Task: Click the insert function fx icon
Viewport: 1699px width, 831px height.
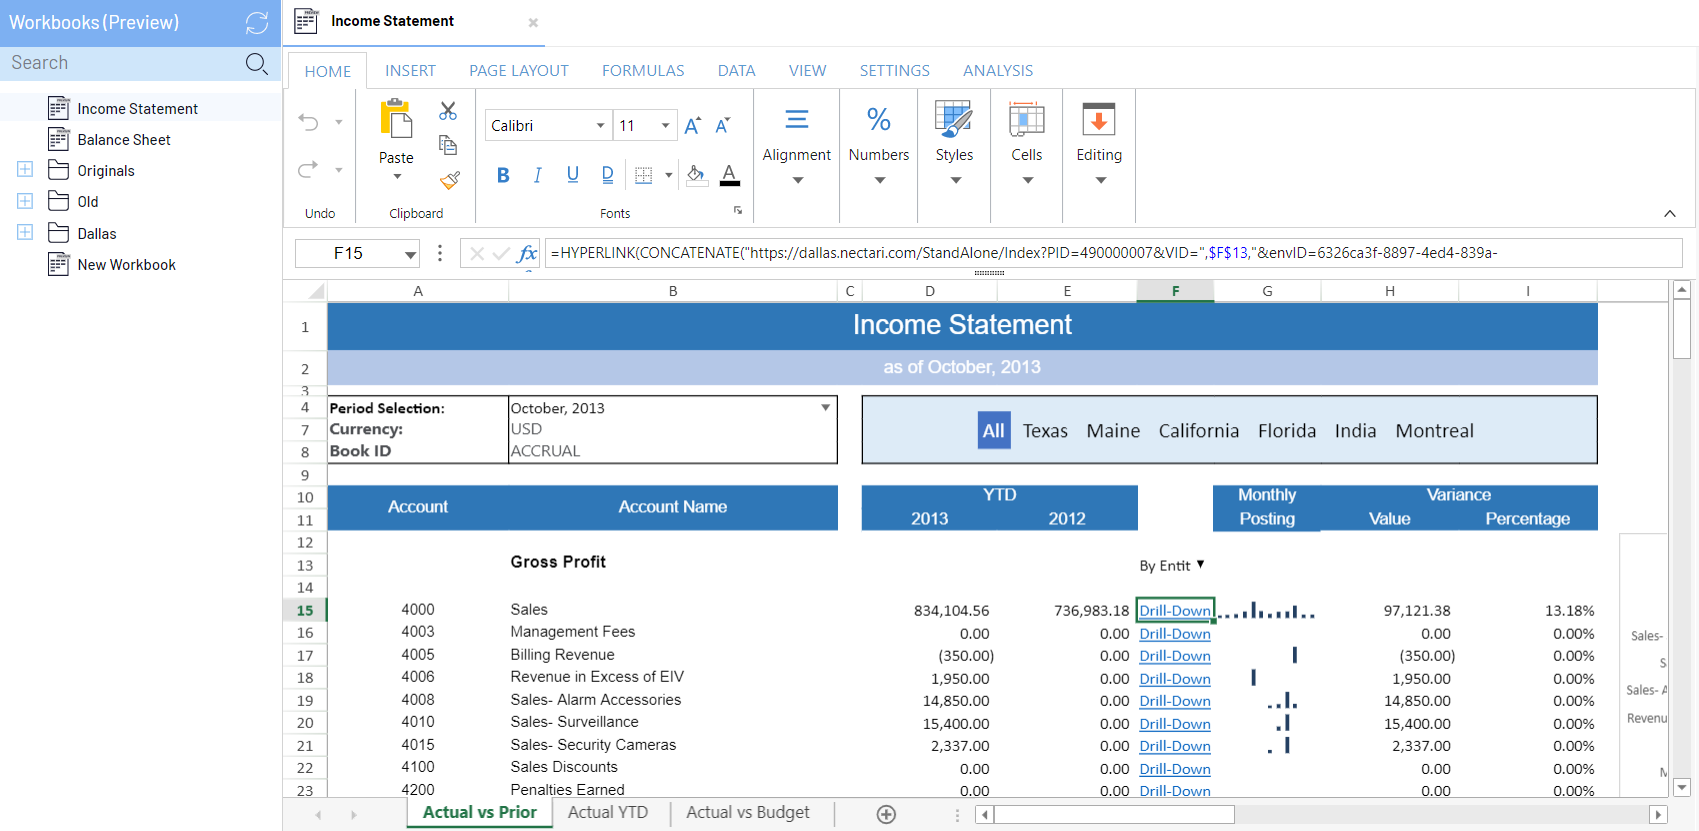Action: 527,254
